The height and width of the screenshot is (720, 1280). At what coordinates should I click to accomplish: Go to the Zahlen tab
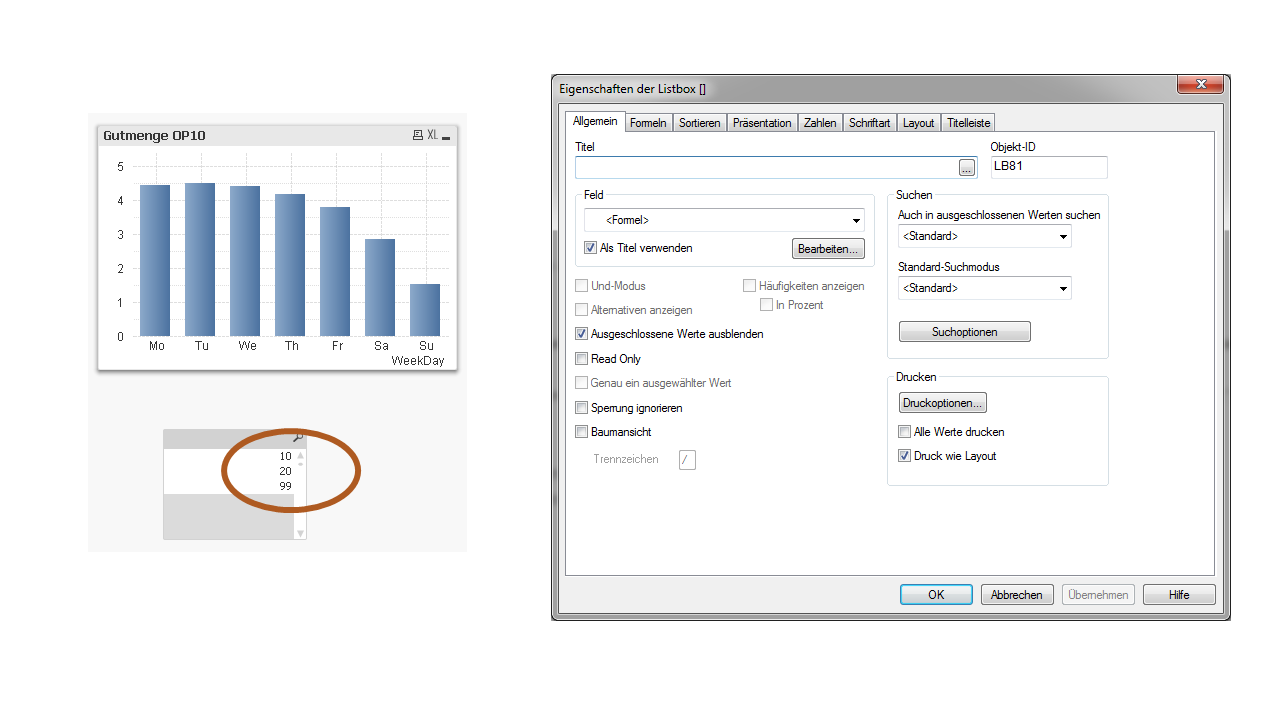(820, 123)
